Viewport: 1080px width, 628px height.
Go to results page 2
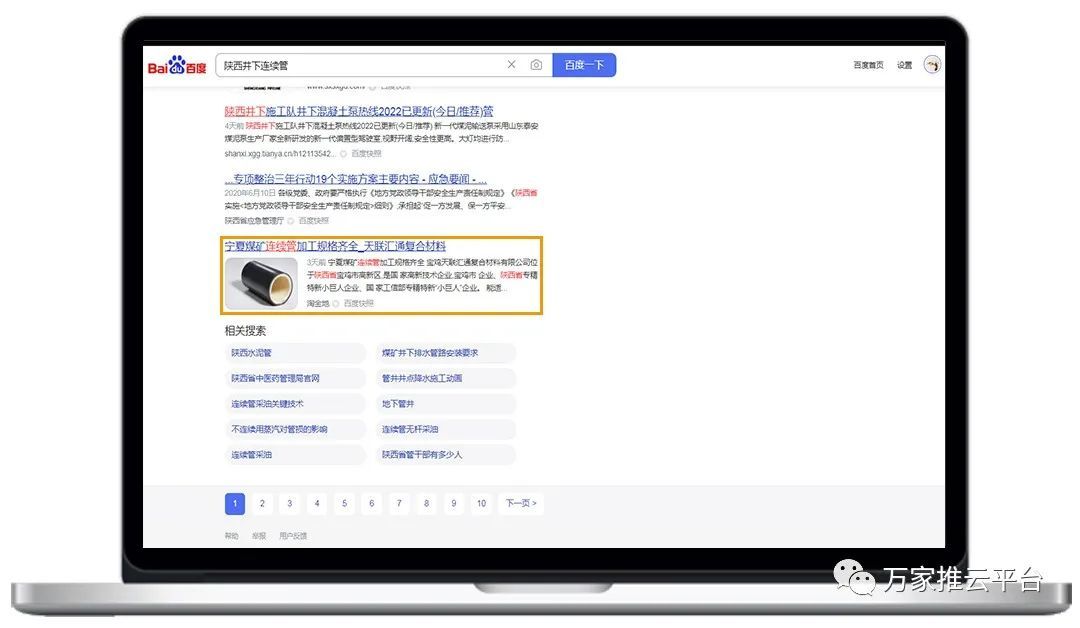tap(262, 503)
